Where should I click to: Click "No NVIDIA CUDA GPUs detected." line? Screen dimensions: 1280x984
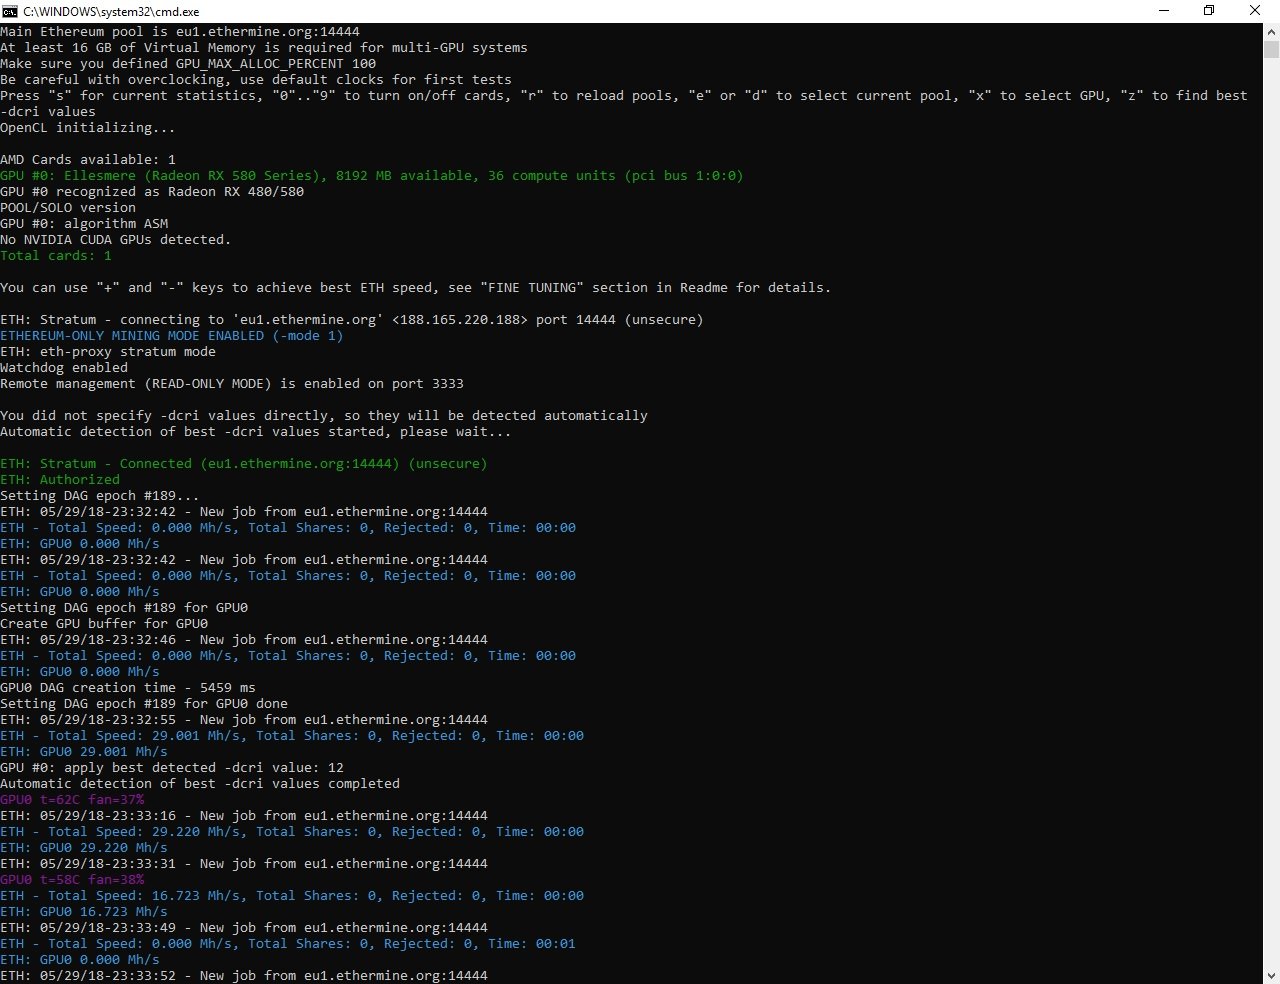pos(116,240)
